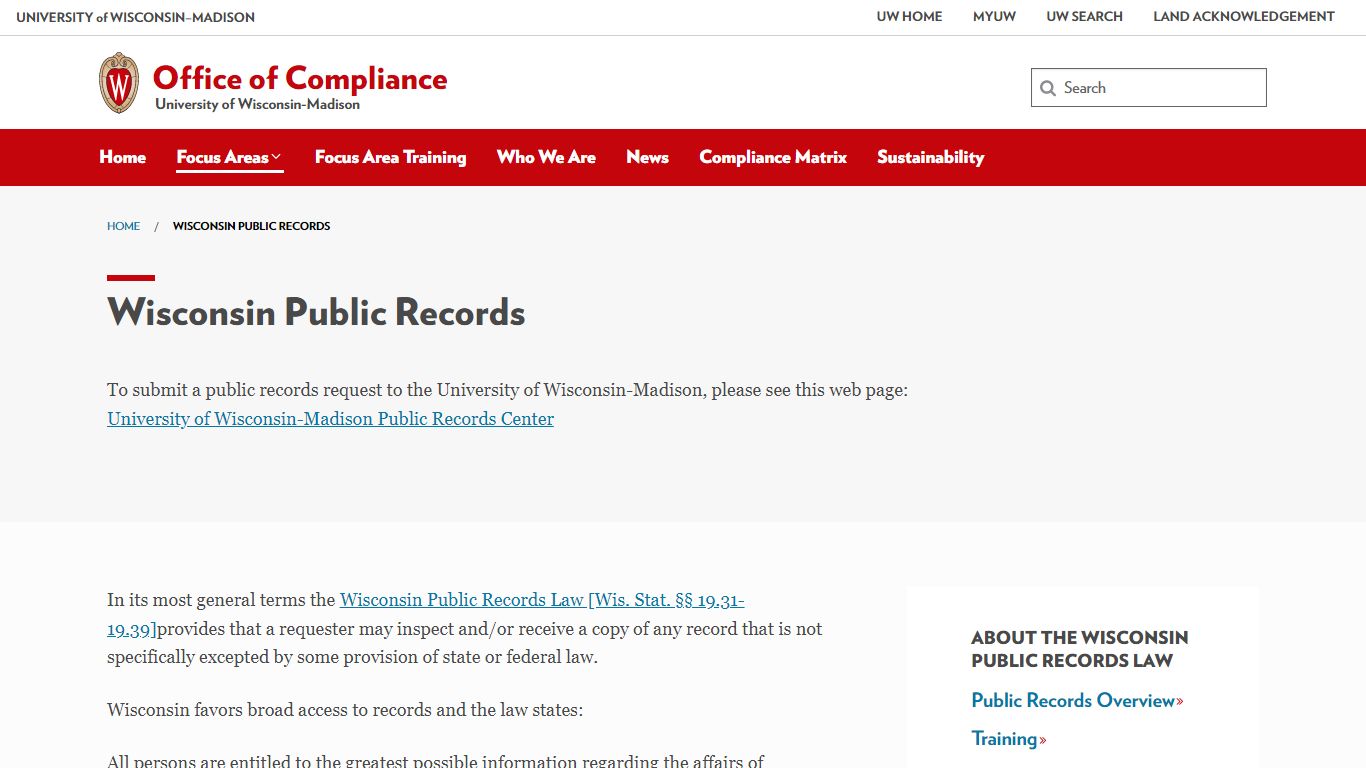The width and height of the screenshot is (1366, 768).
Task: Open Public Records Overview sidebar link
Action: point(1077,701)
